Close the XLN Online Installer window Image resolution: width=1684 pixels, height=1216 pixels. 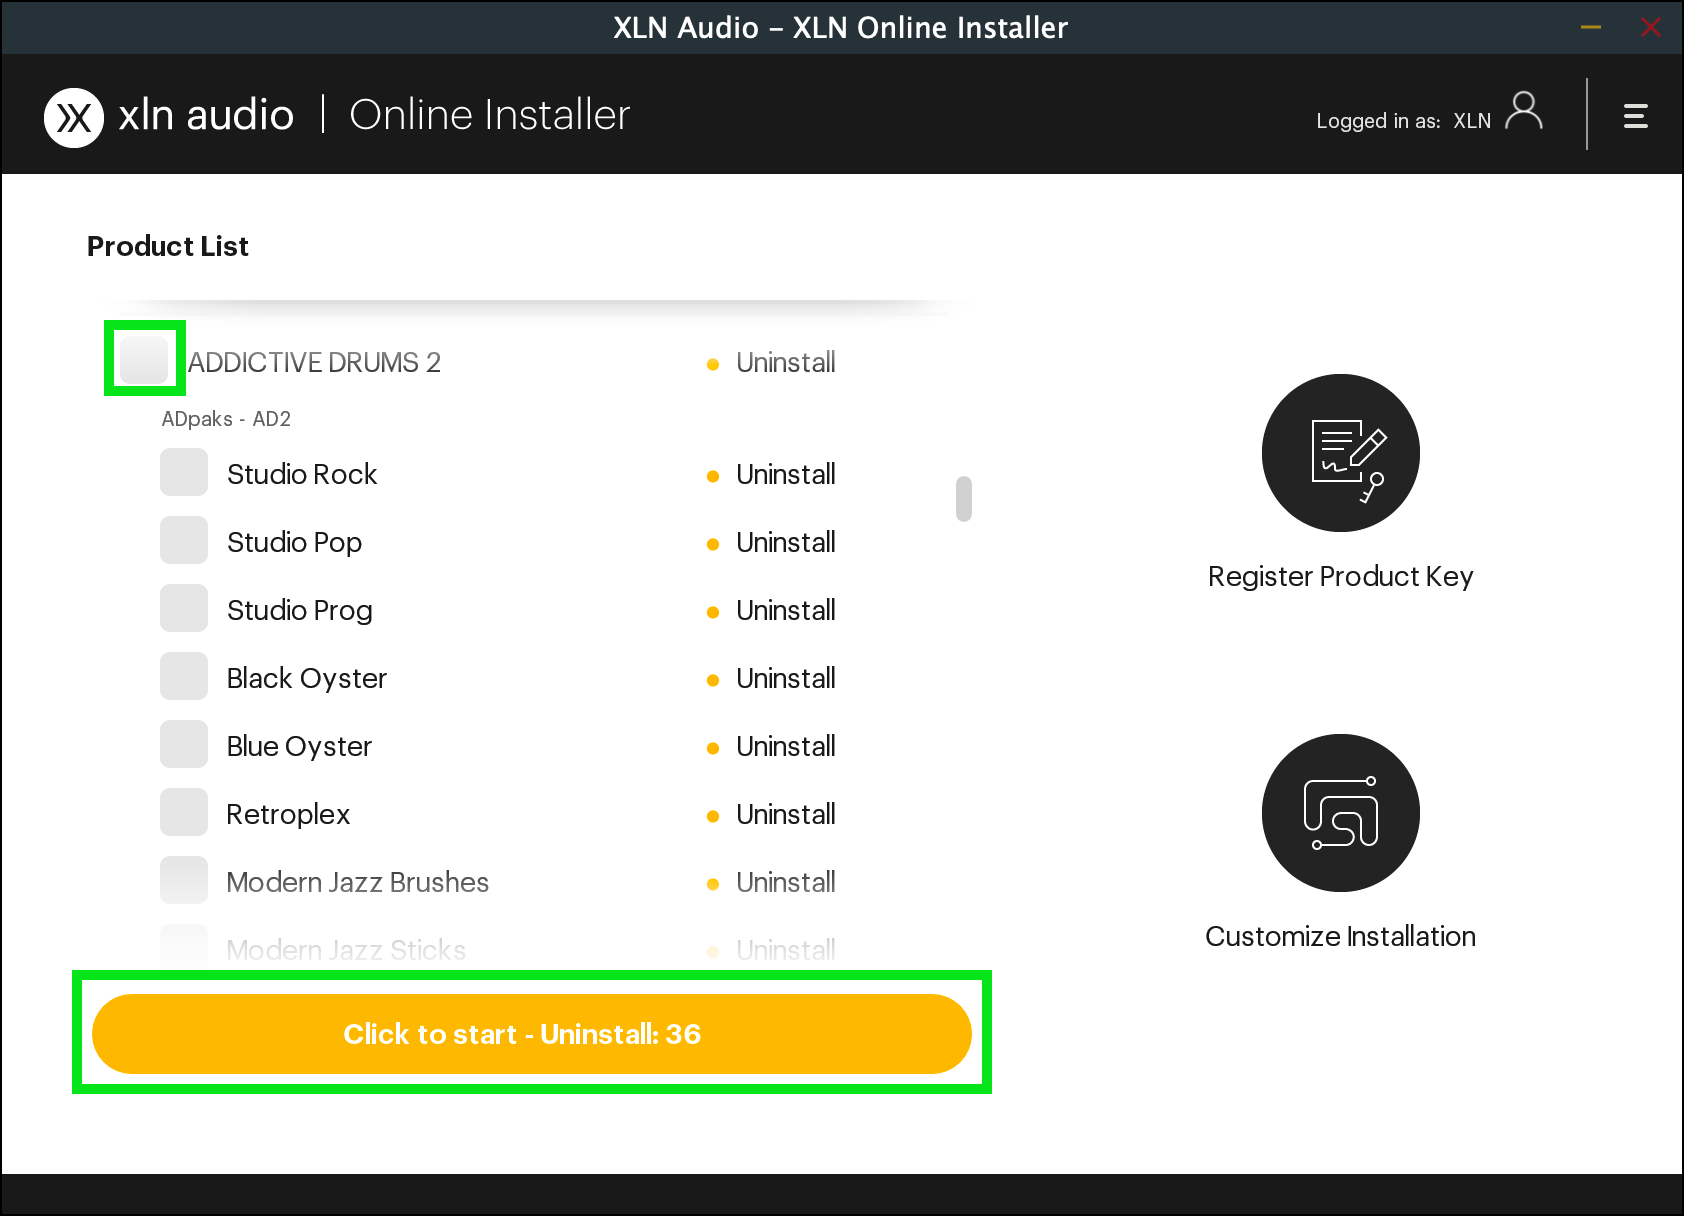tap(1651, 27)
